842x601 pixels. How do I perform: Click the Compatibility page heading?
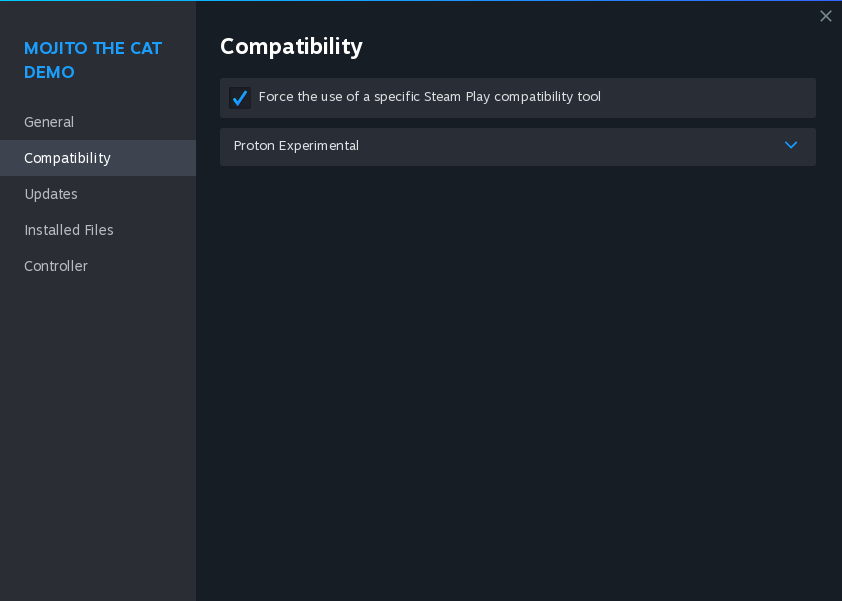tap(291, 46)
